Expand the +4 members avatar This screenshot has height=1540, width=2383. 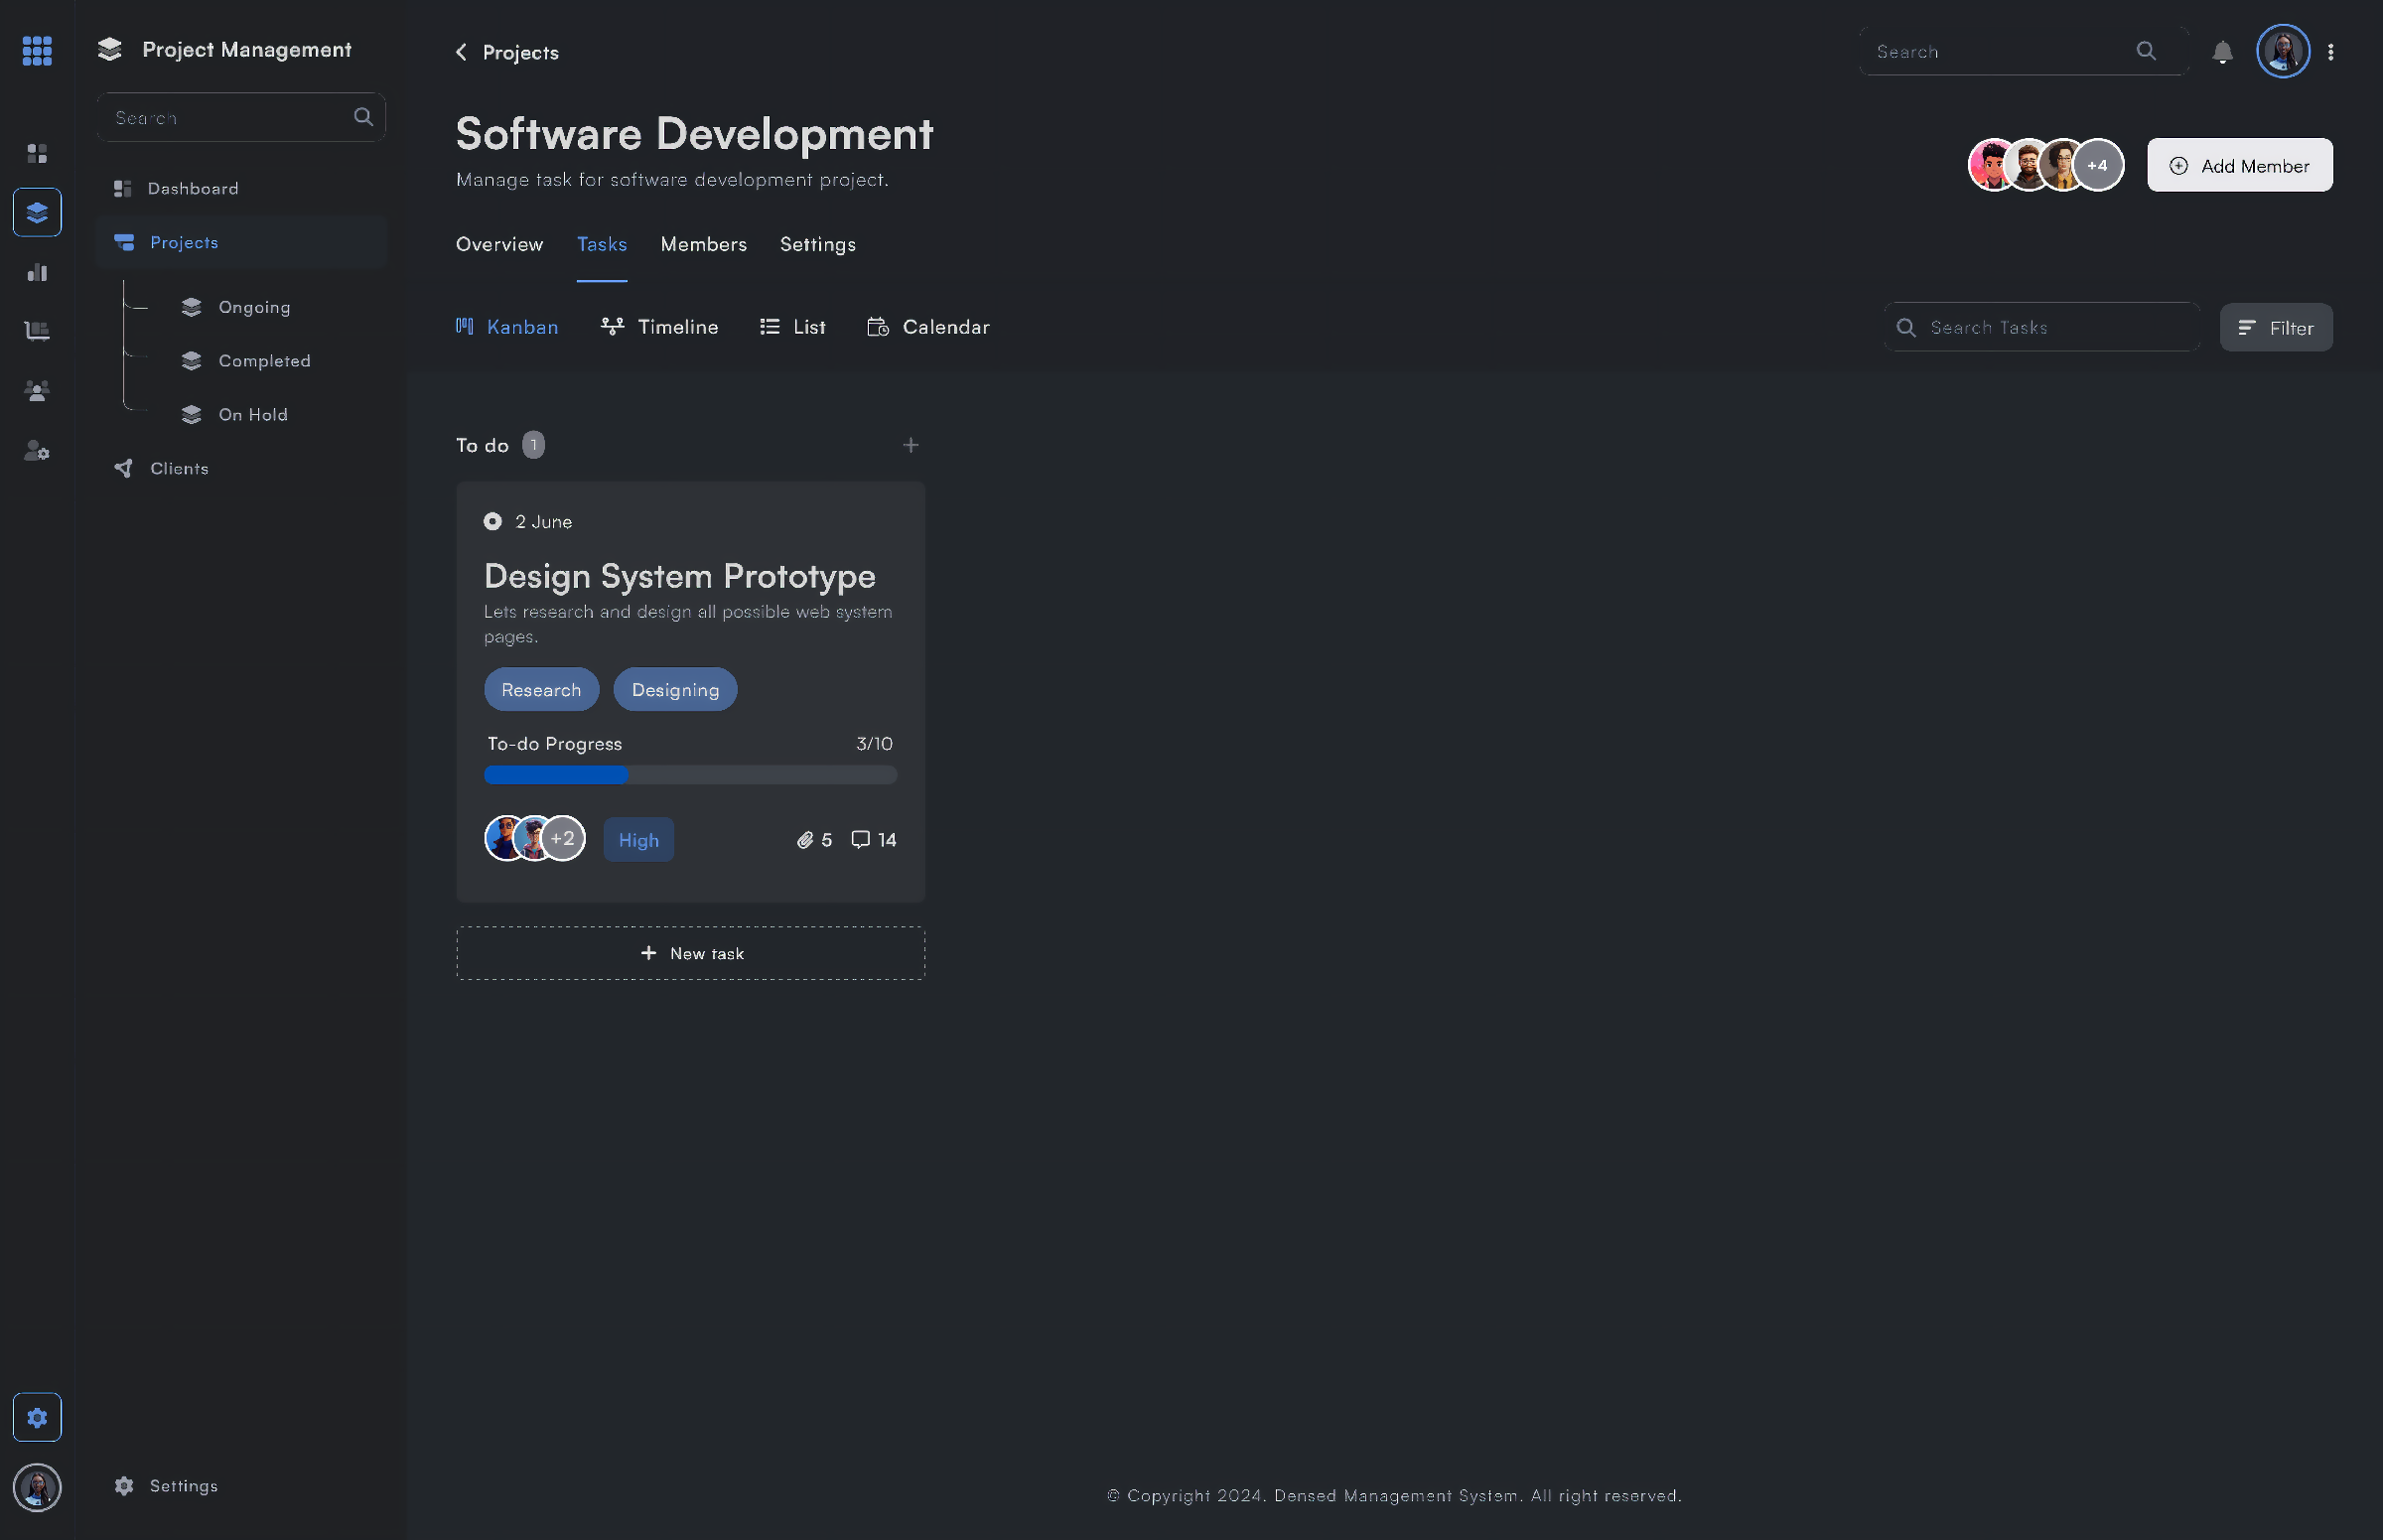coord(2098,165)
